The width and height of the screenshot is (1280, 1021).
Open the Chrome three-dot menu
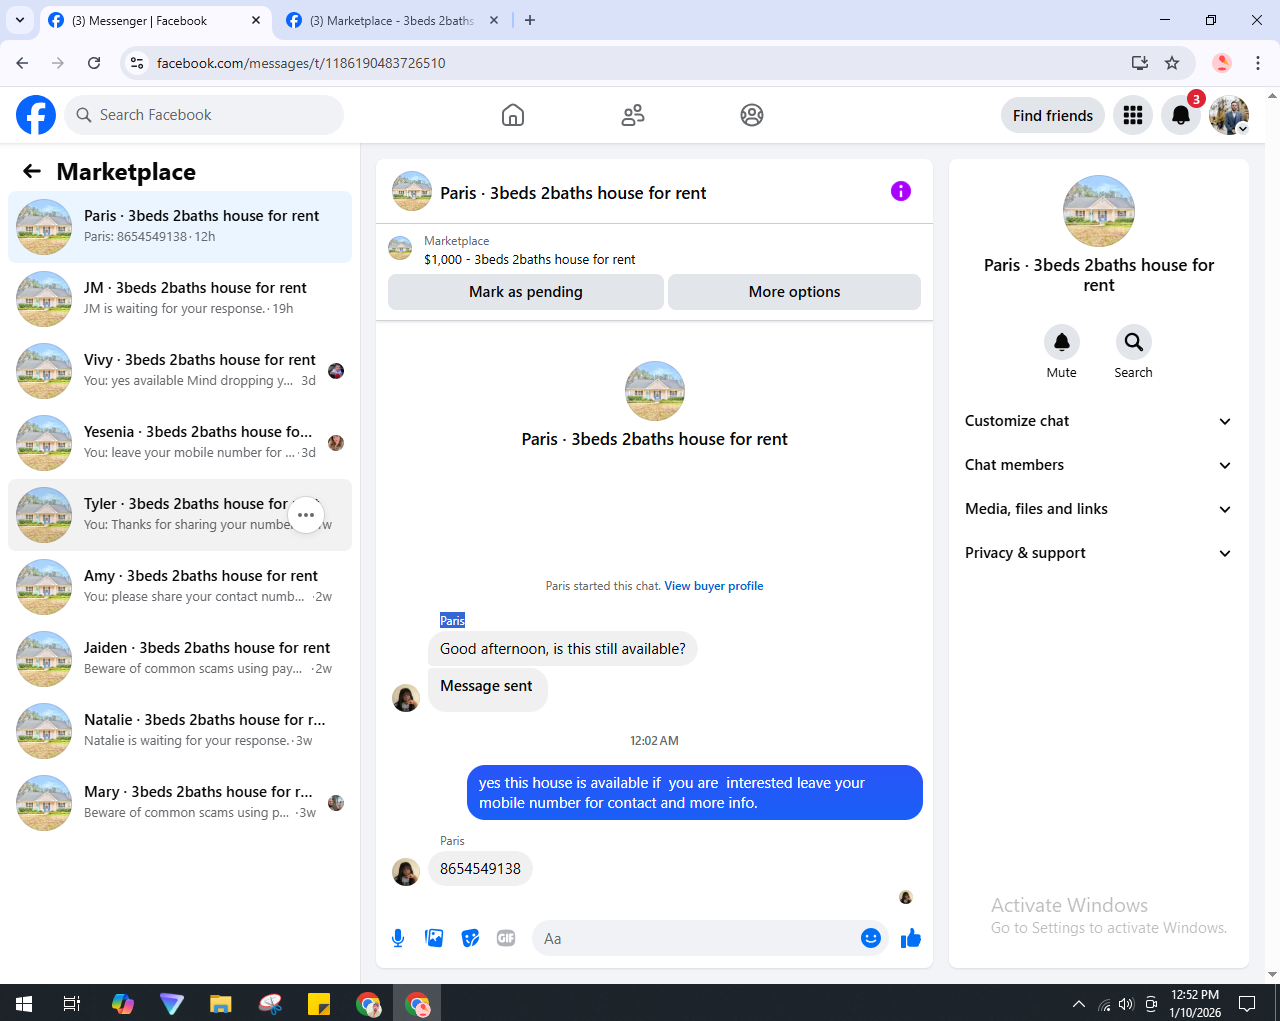click(x=1258, y=63)
